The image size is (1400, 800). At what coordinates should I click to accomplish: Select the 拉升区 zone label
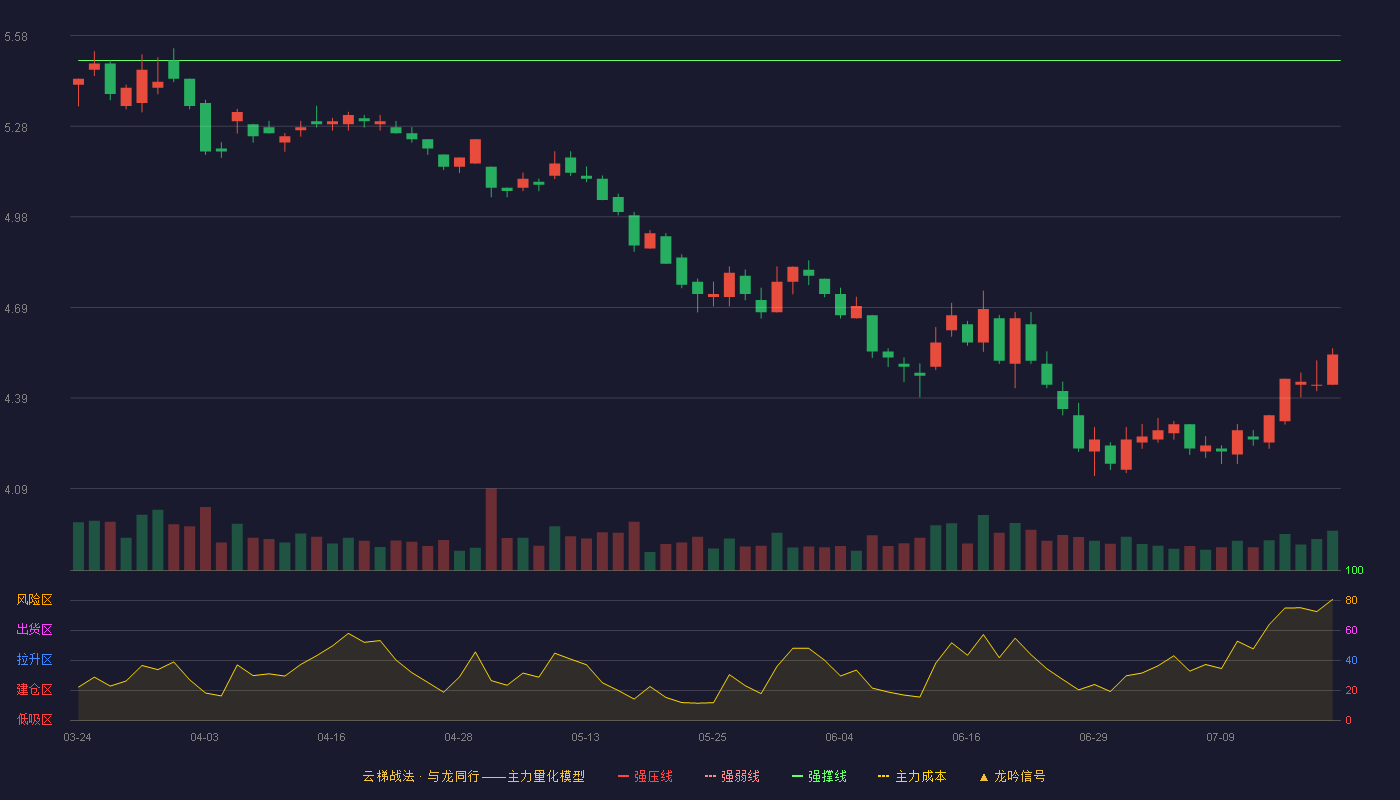[34, 660]
